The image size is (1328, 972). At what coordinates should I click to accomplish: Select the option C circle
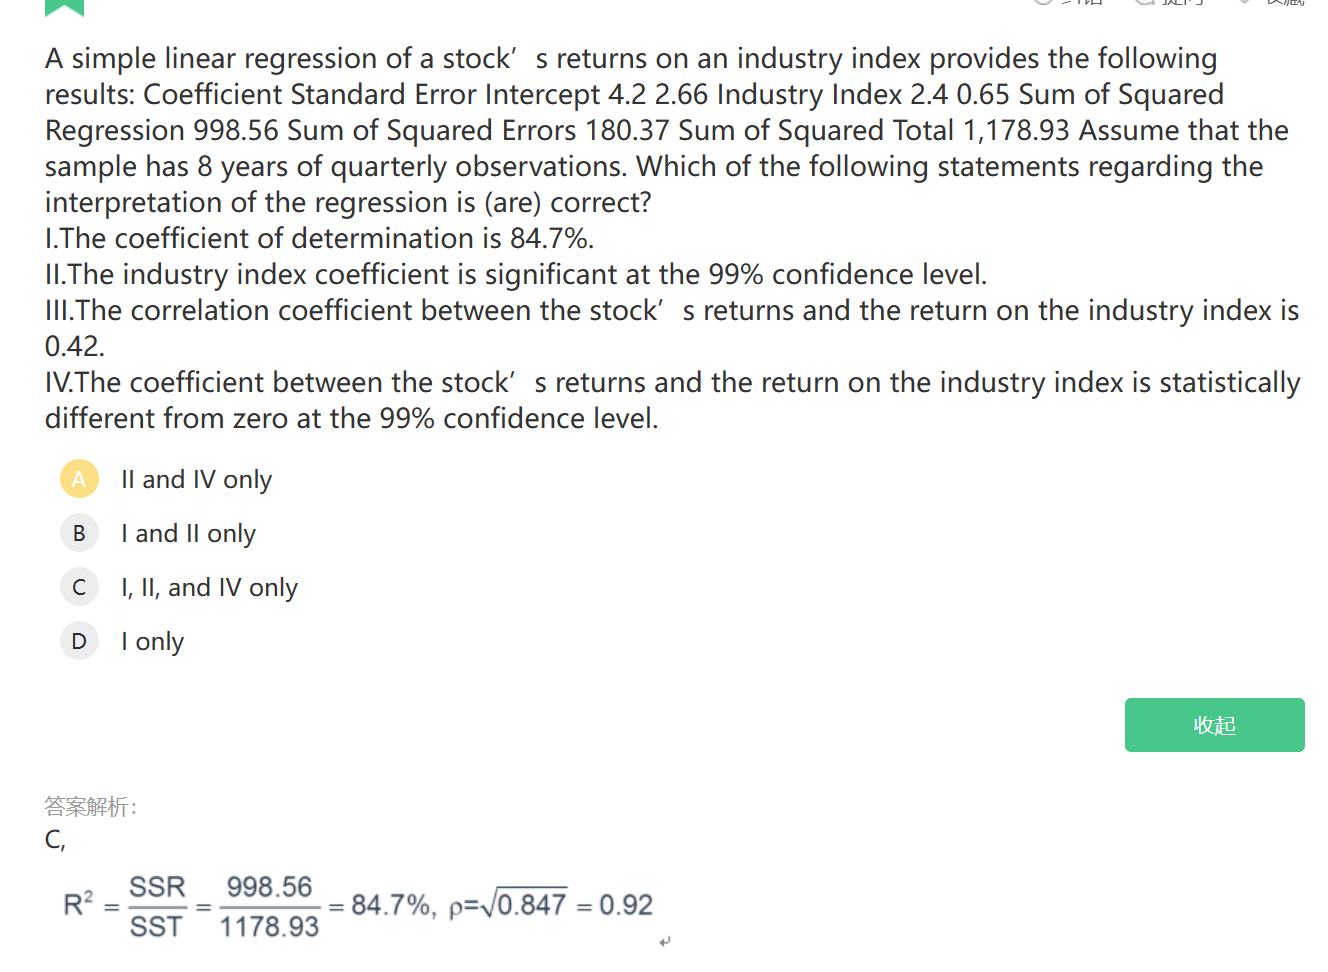click(x=79, y=587)
